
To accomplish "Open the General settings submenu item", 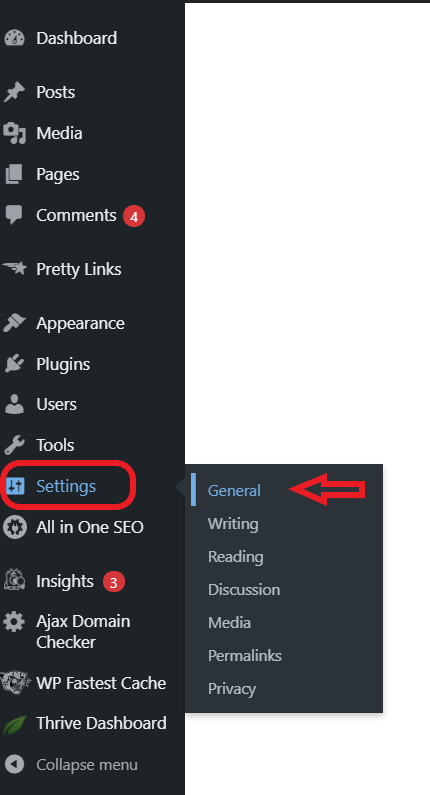I will click(234, 491).
